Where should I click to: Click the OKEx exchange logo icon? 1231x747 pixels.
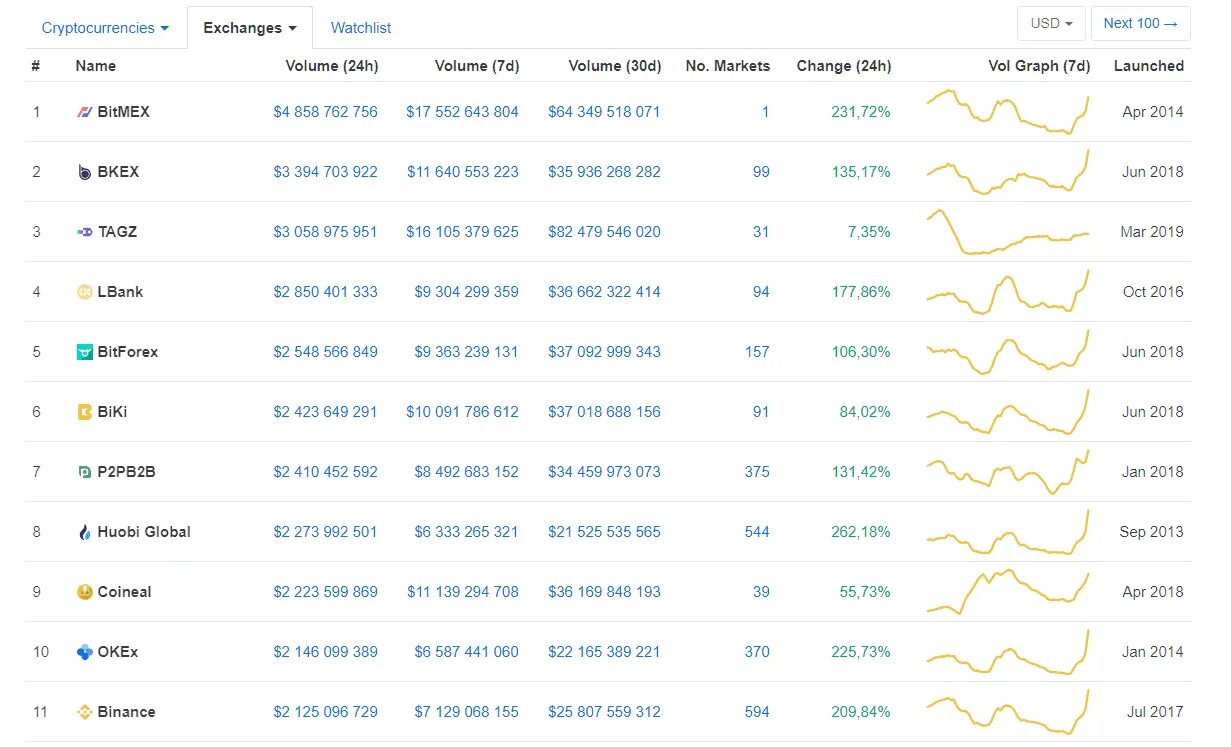tap(85, 652)
